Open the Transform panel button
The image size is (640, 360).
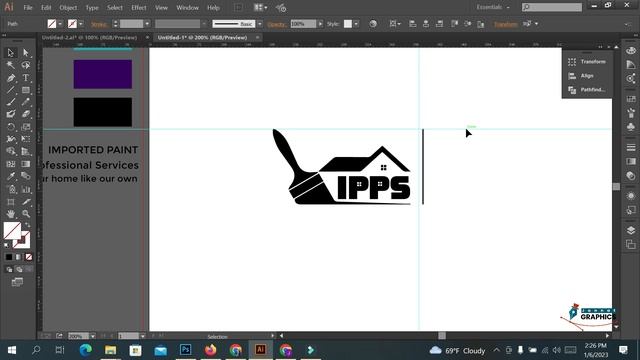(x=587, y=62)
